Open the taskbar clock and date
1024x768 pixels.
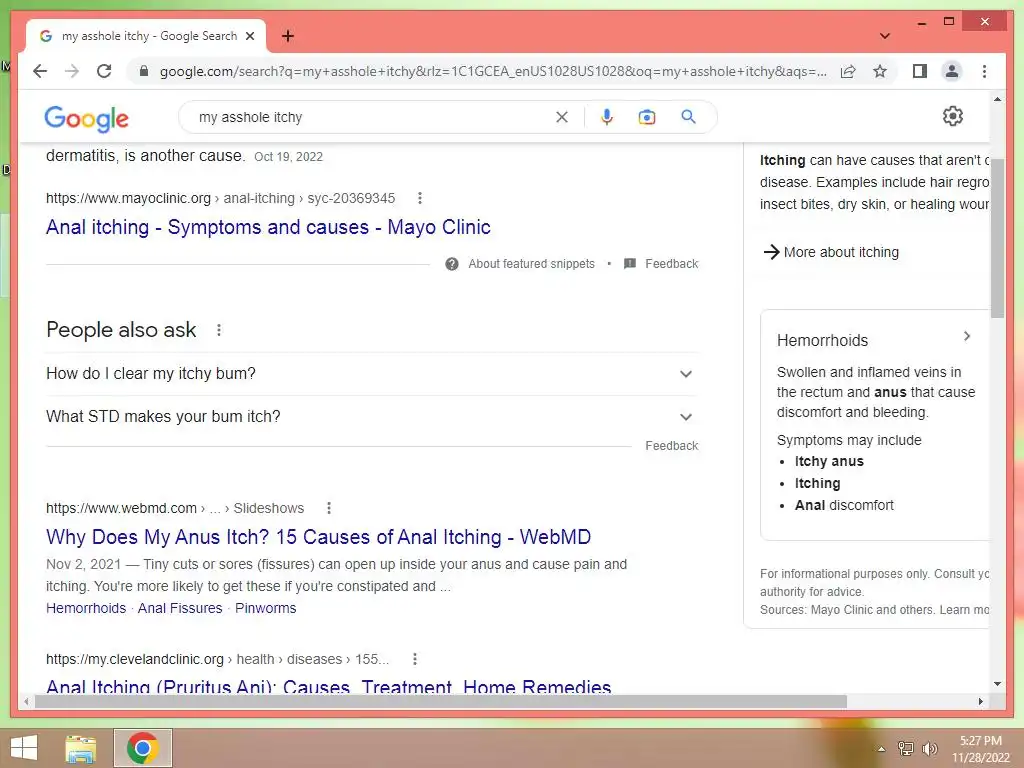click(x=980, y=749)
